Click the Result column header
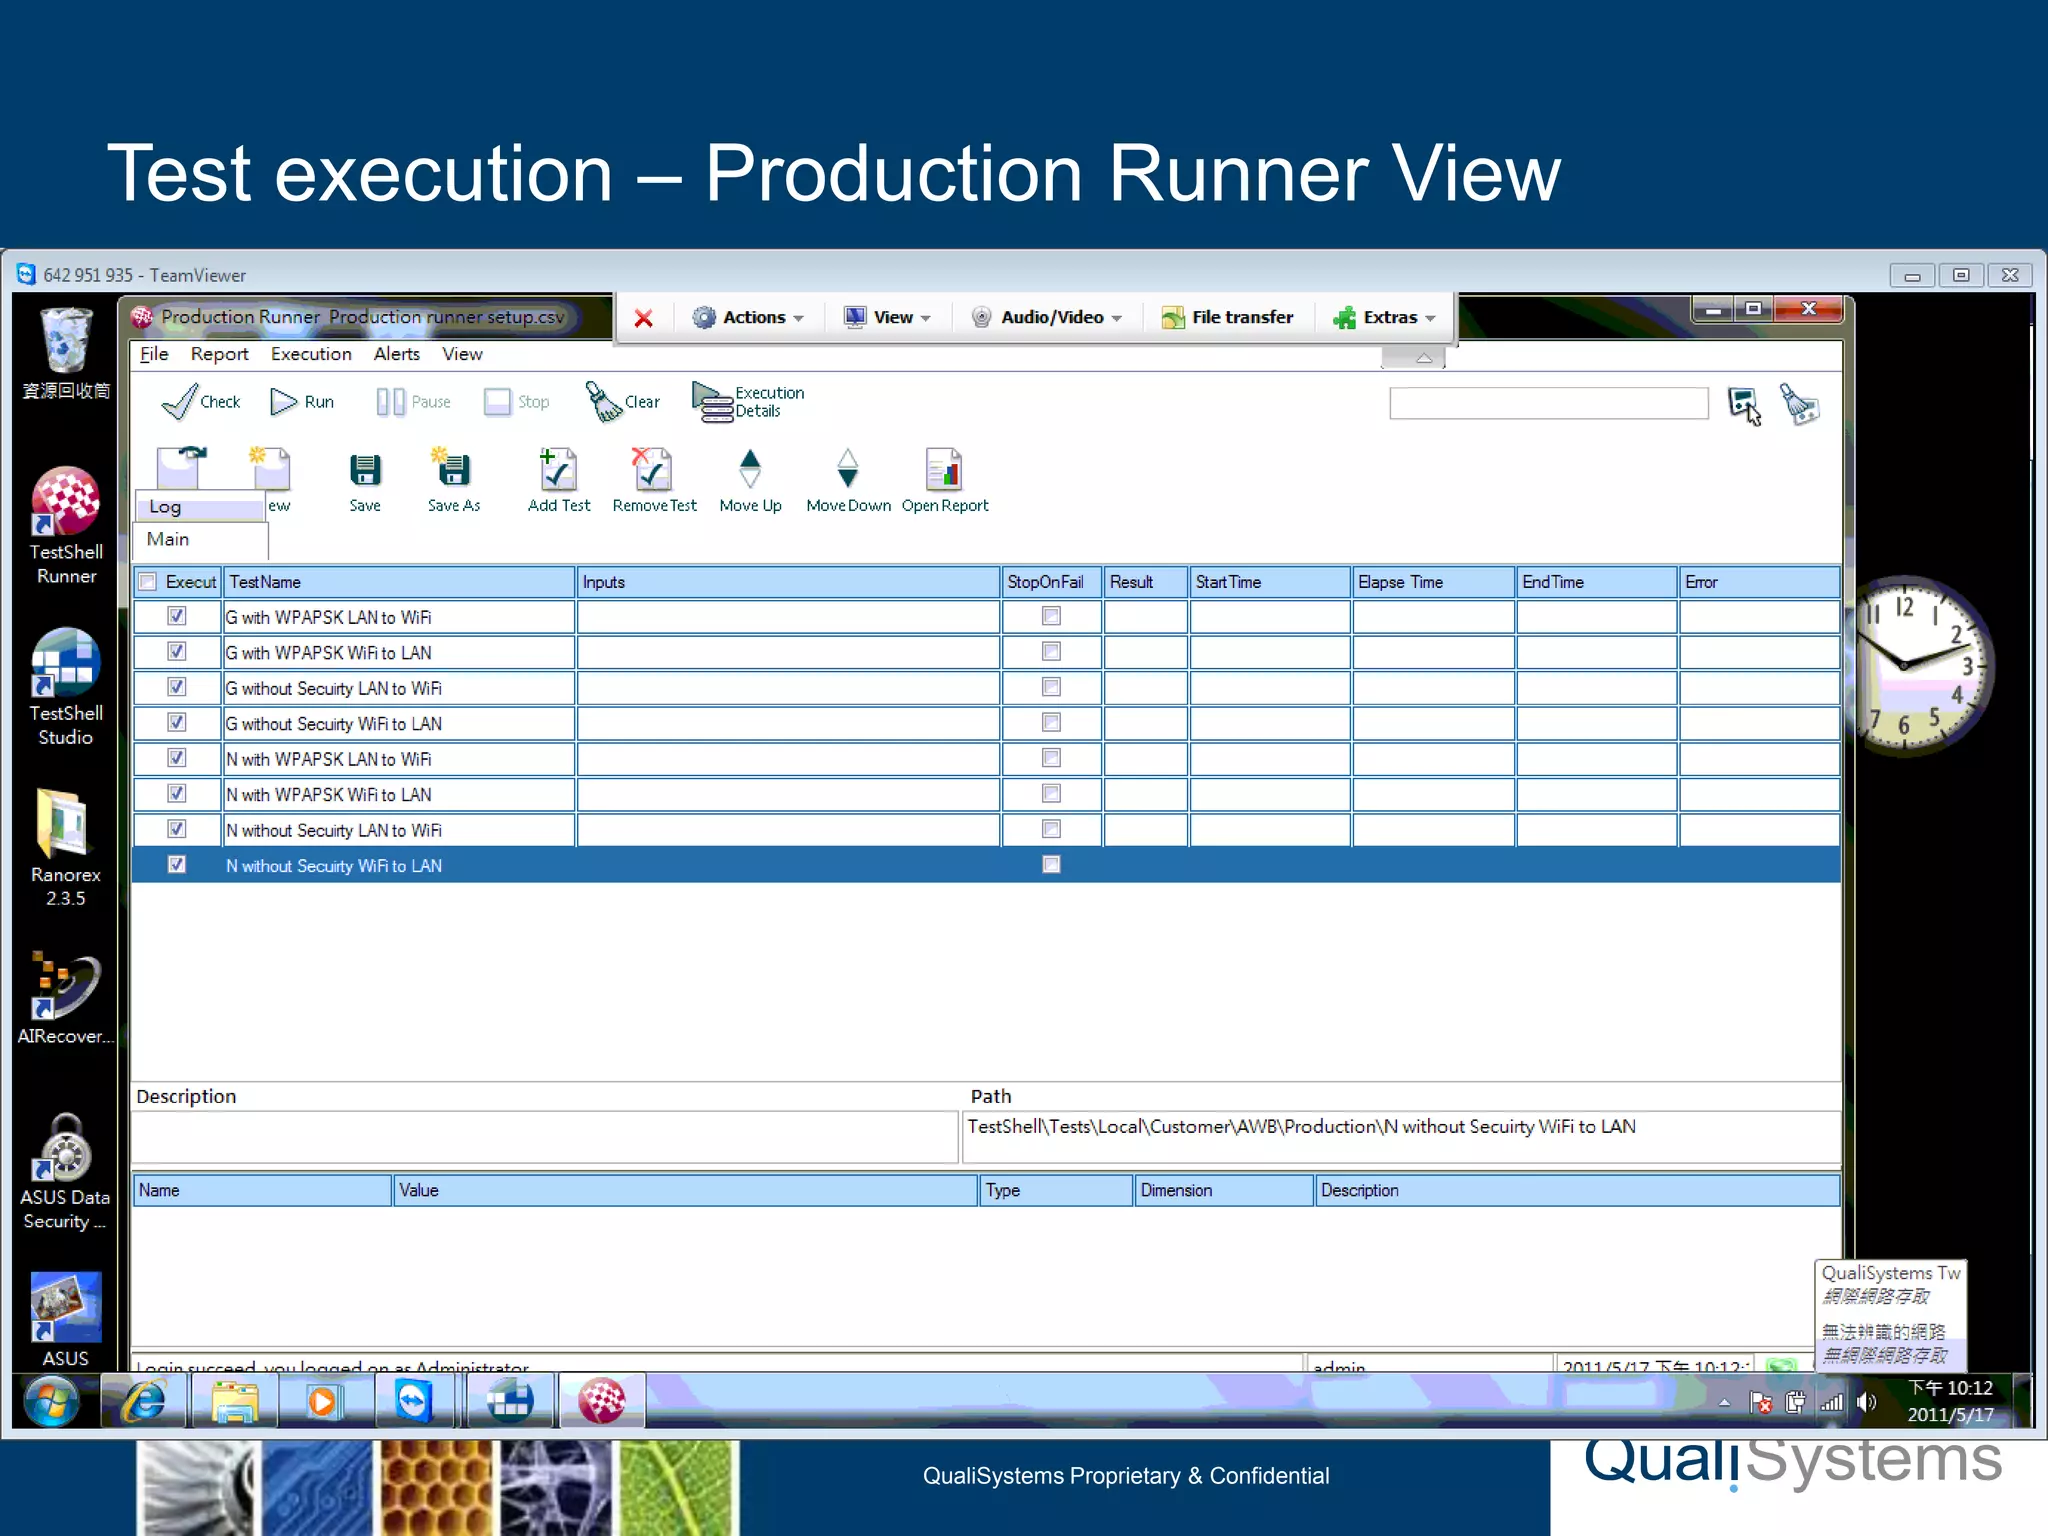2048x1536 pixels. click(x=1146, y=582)
